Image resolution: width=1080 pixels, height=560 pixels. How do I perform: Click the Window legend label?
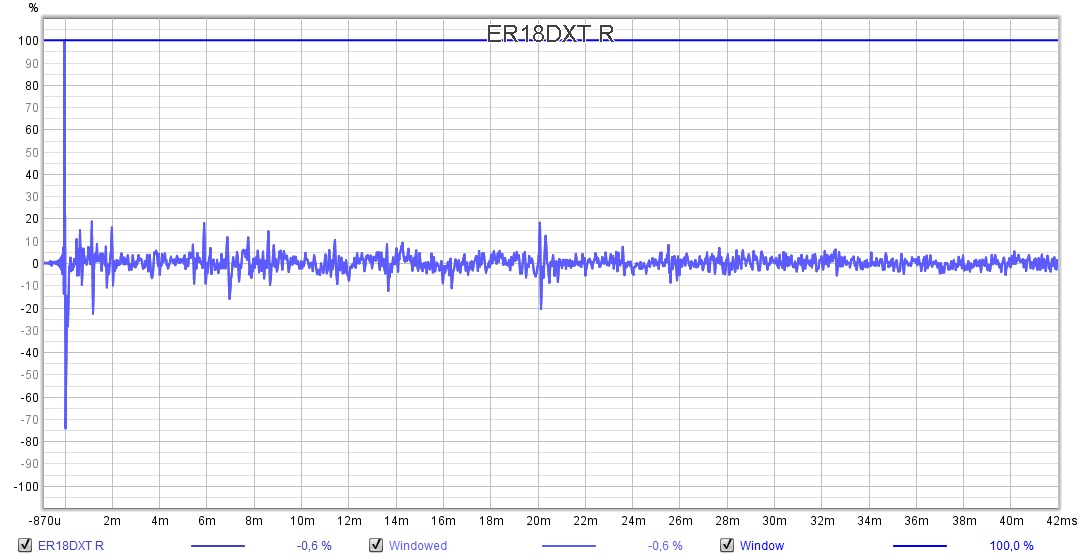(761, 546)
